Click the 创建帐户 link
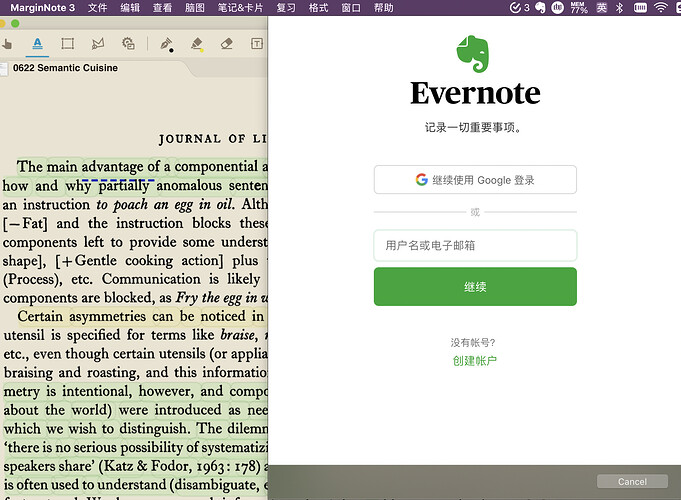 pos(474,361)
